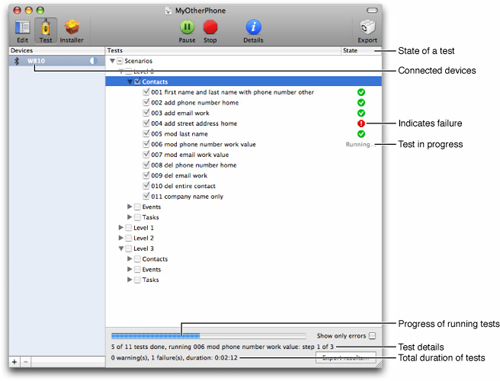Click the Export toolbar icon
The height and width of the screenshot is (381, 500).
point(367,31)
